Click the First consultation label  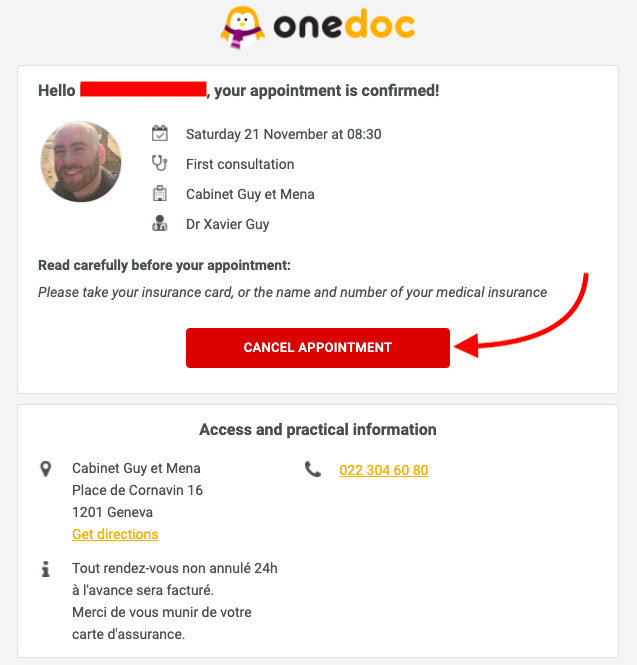240,164
